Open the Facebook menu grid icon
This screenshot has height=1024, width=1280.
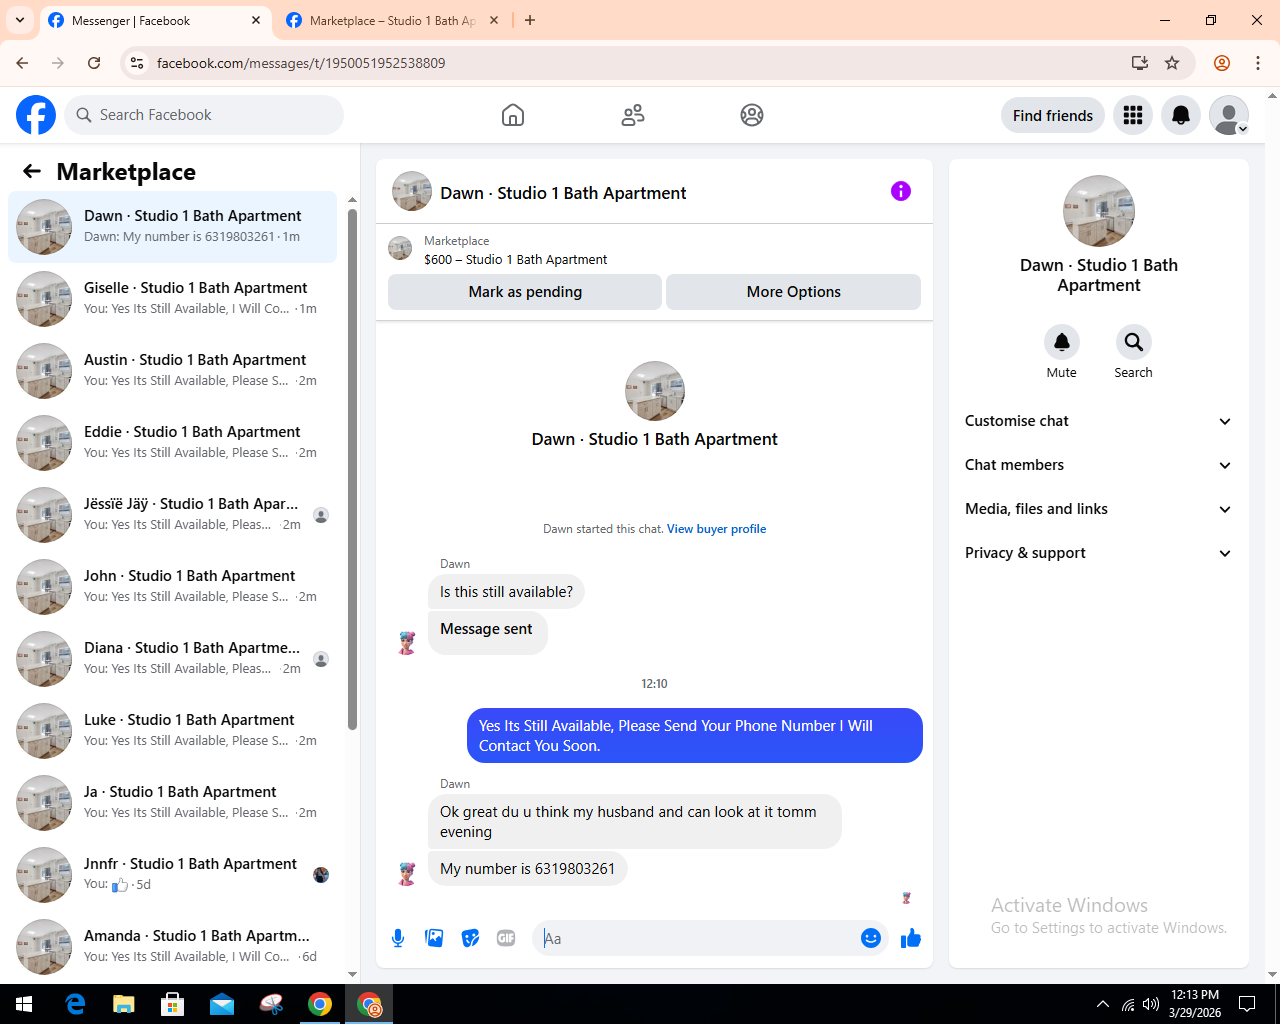pos(1133,115)
